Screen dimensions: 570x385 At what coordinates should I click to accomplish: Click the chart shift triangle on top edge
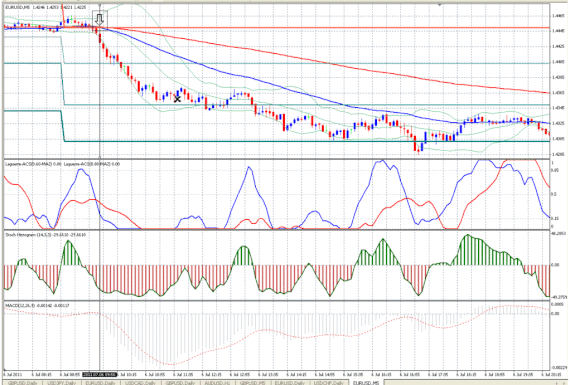[440, 5]
